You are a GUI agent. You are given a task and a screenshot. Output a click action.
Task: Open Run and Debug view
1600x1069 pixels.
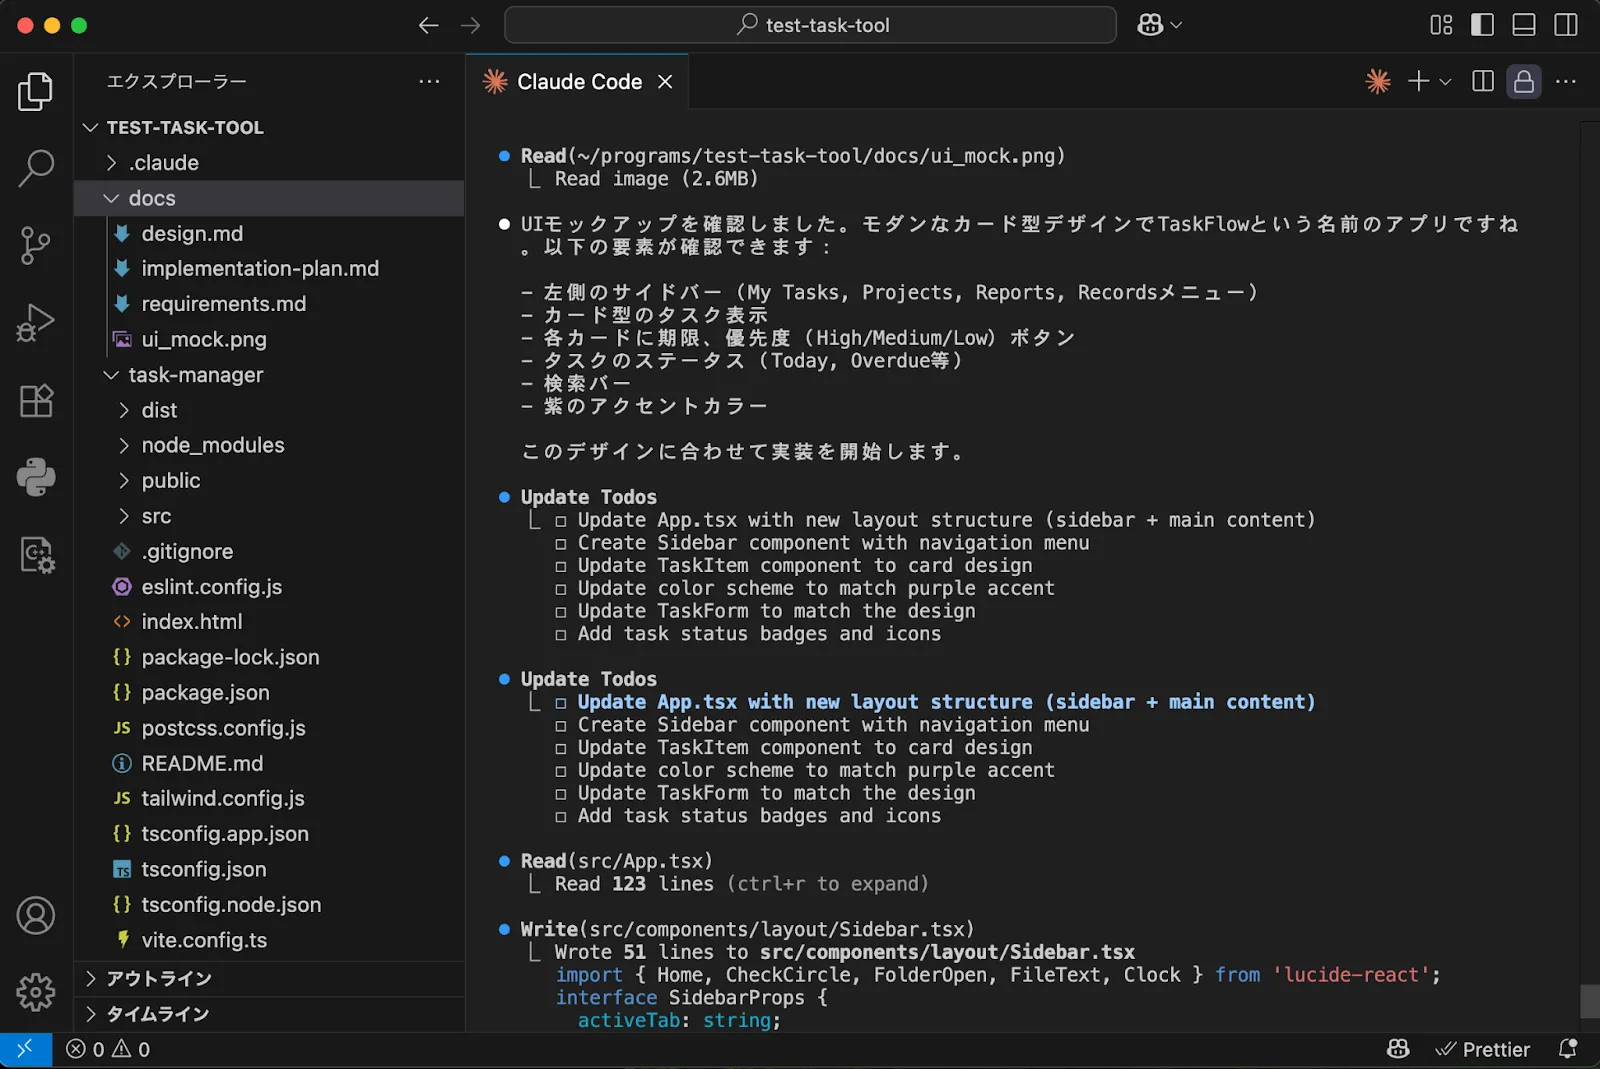click(36, 322)
